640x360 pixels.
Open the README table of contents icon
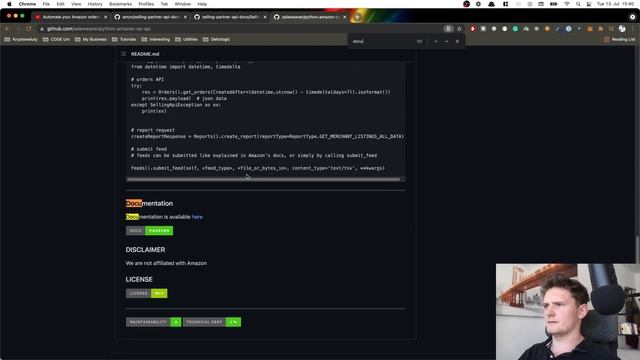(123, 54)
